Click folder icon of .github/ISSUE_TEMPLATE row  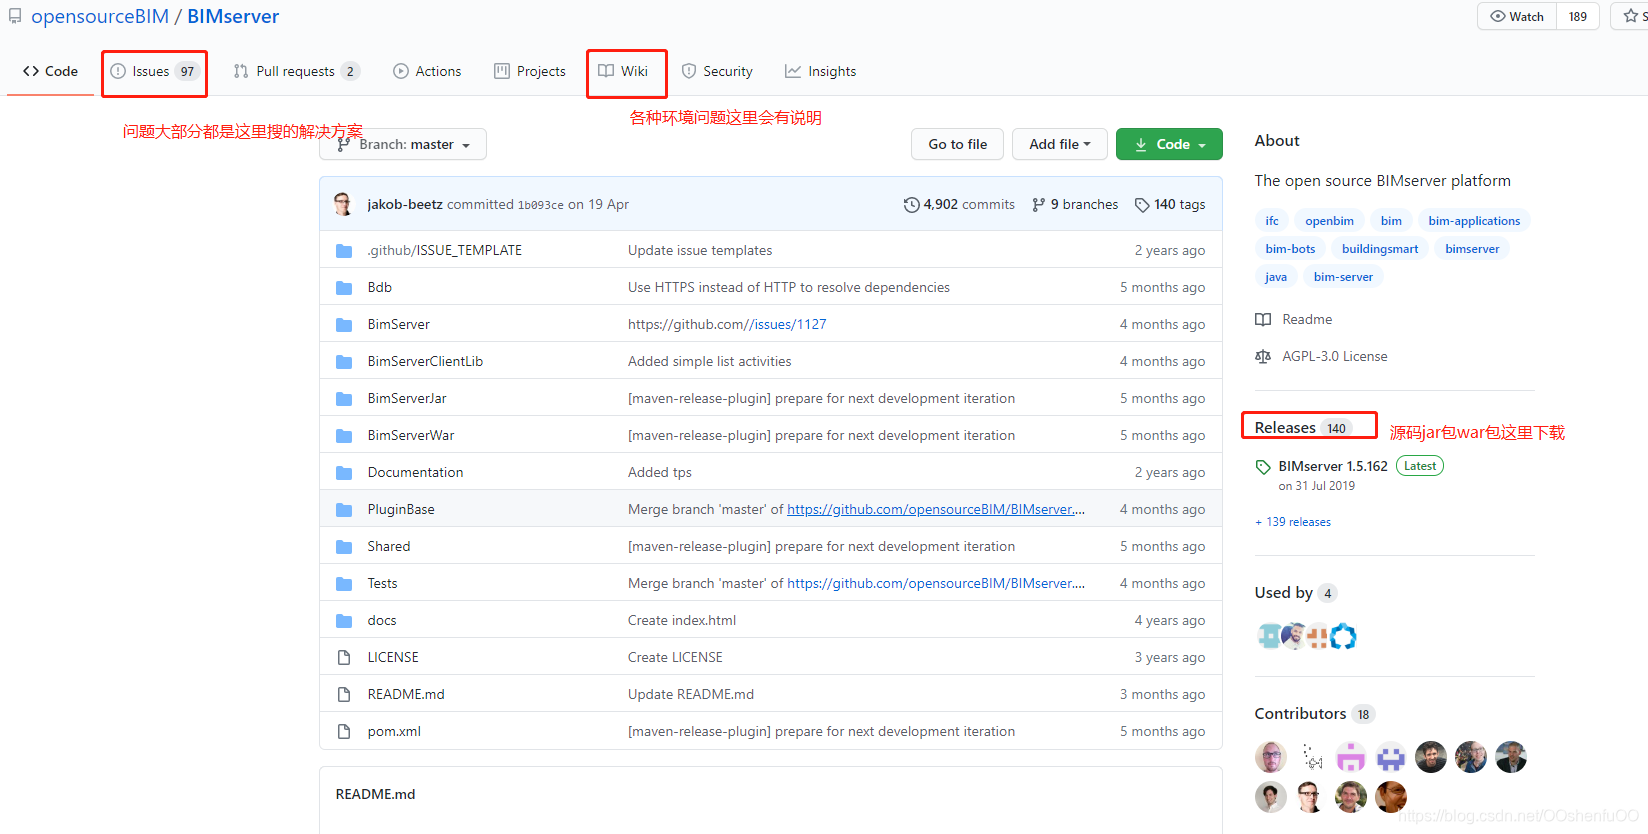[344, 250]
